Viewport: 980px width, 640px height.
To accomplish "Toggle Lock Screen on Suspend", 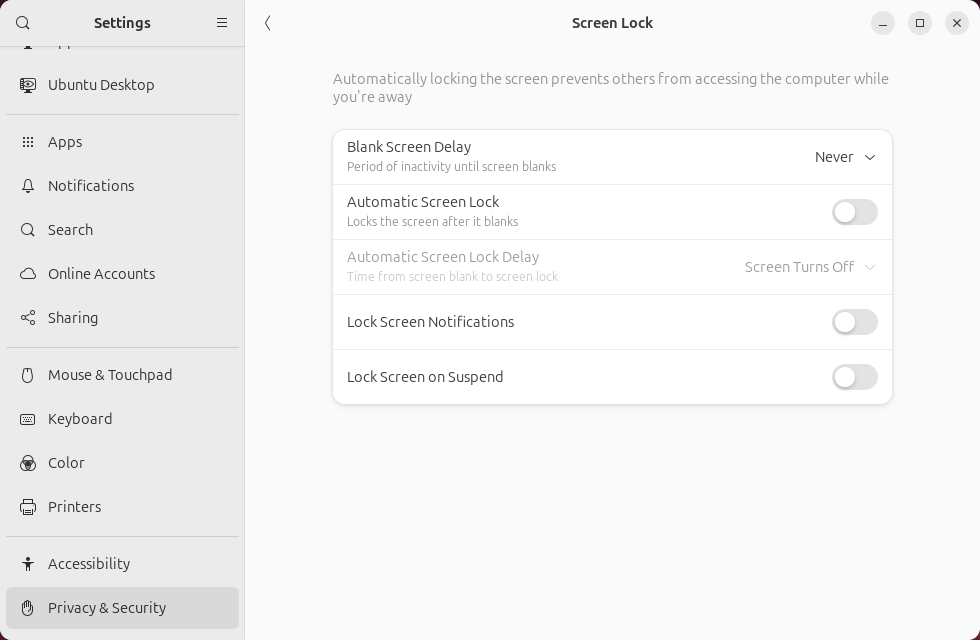I will (x=855, y=377).
